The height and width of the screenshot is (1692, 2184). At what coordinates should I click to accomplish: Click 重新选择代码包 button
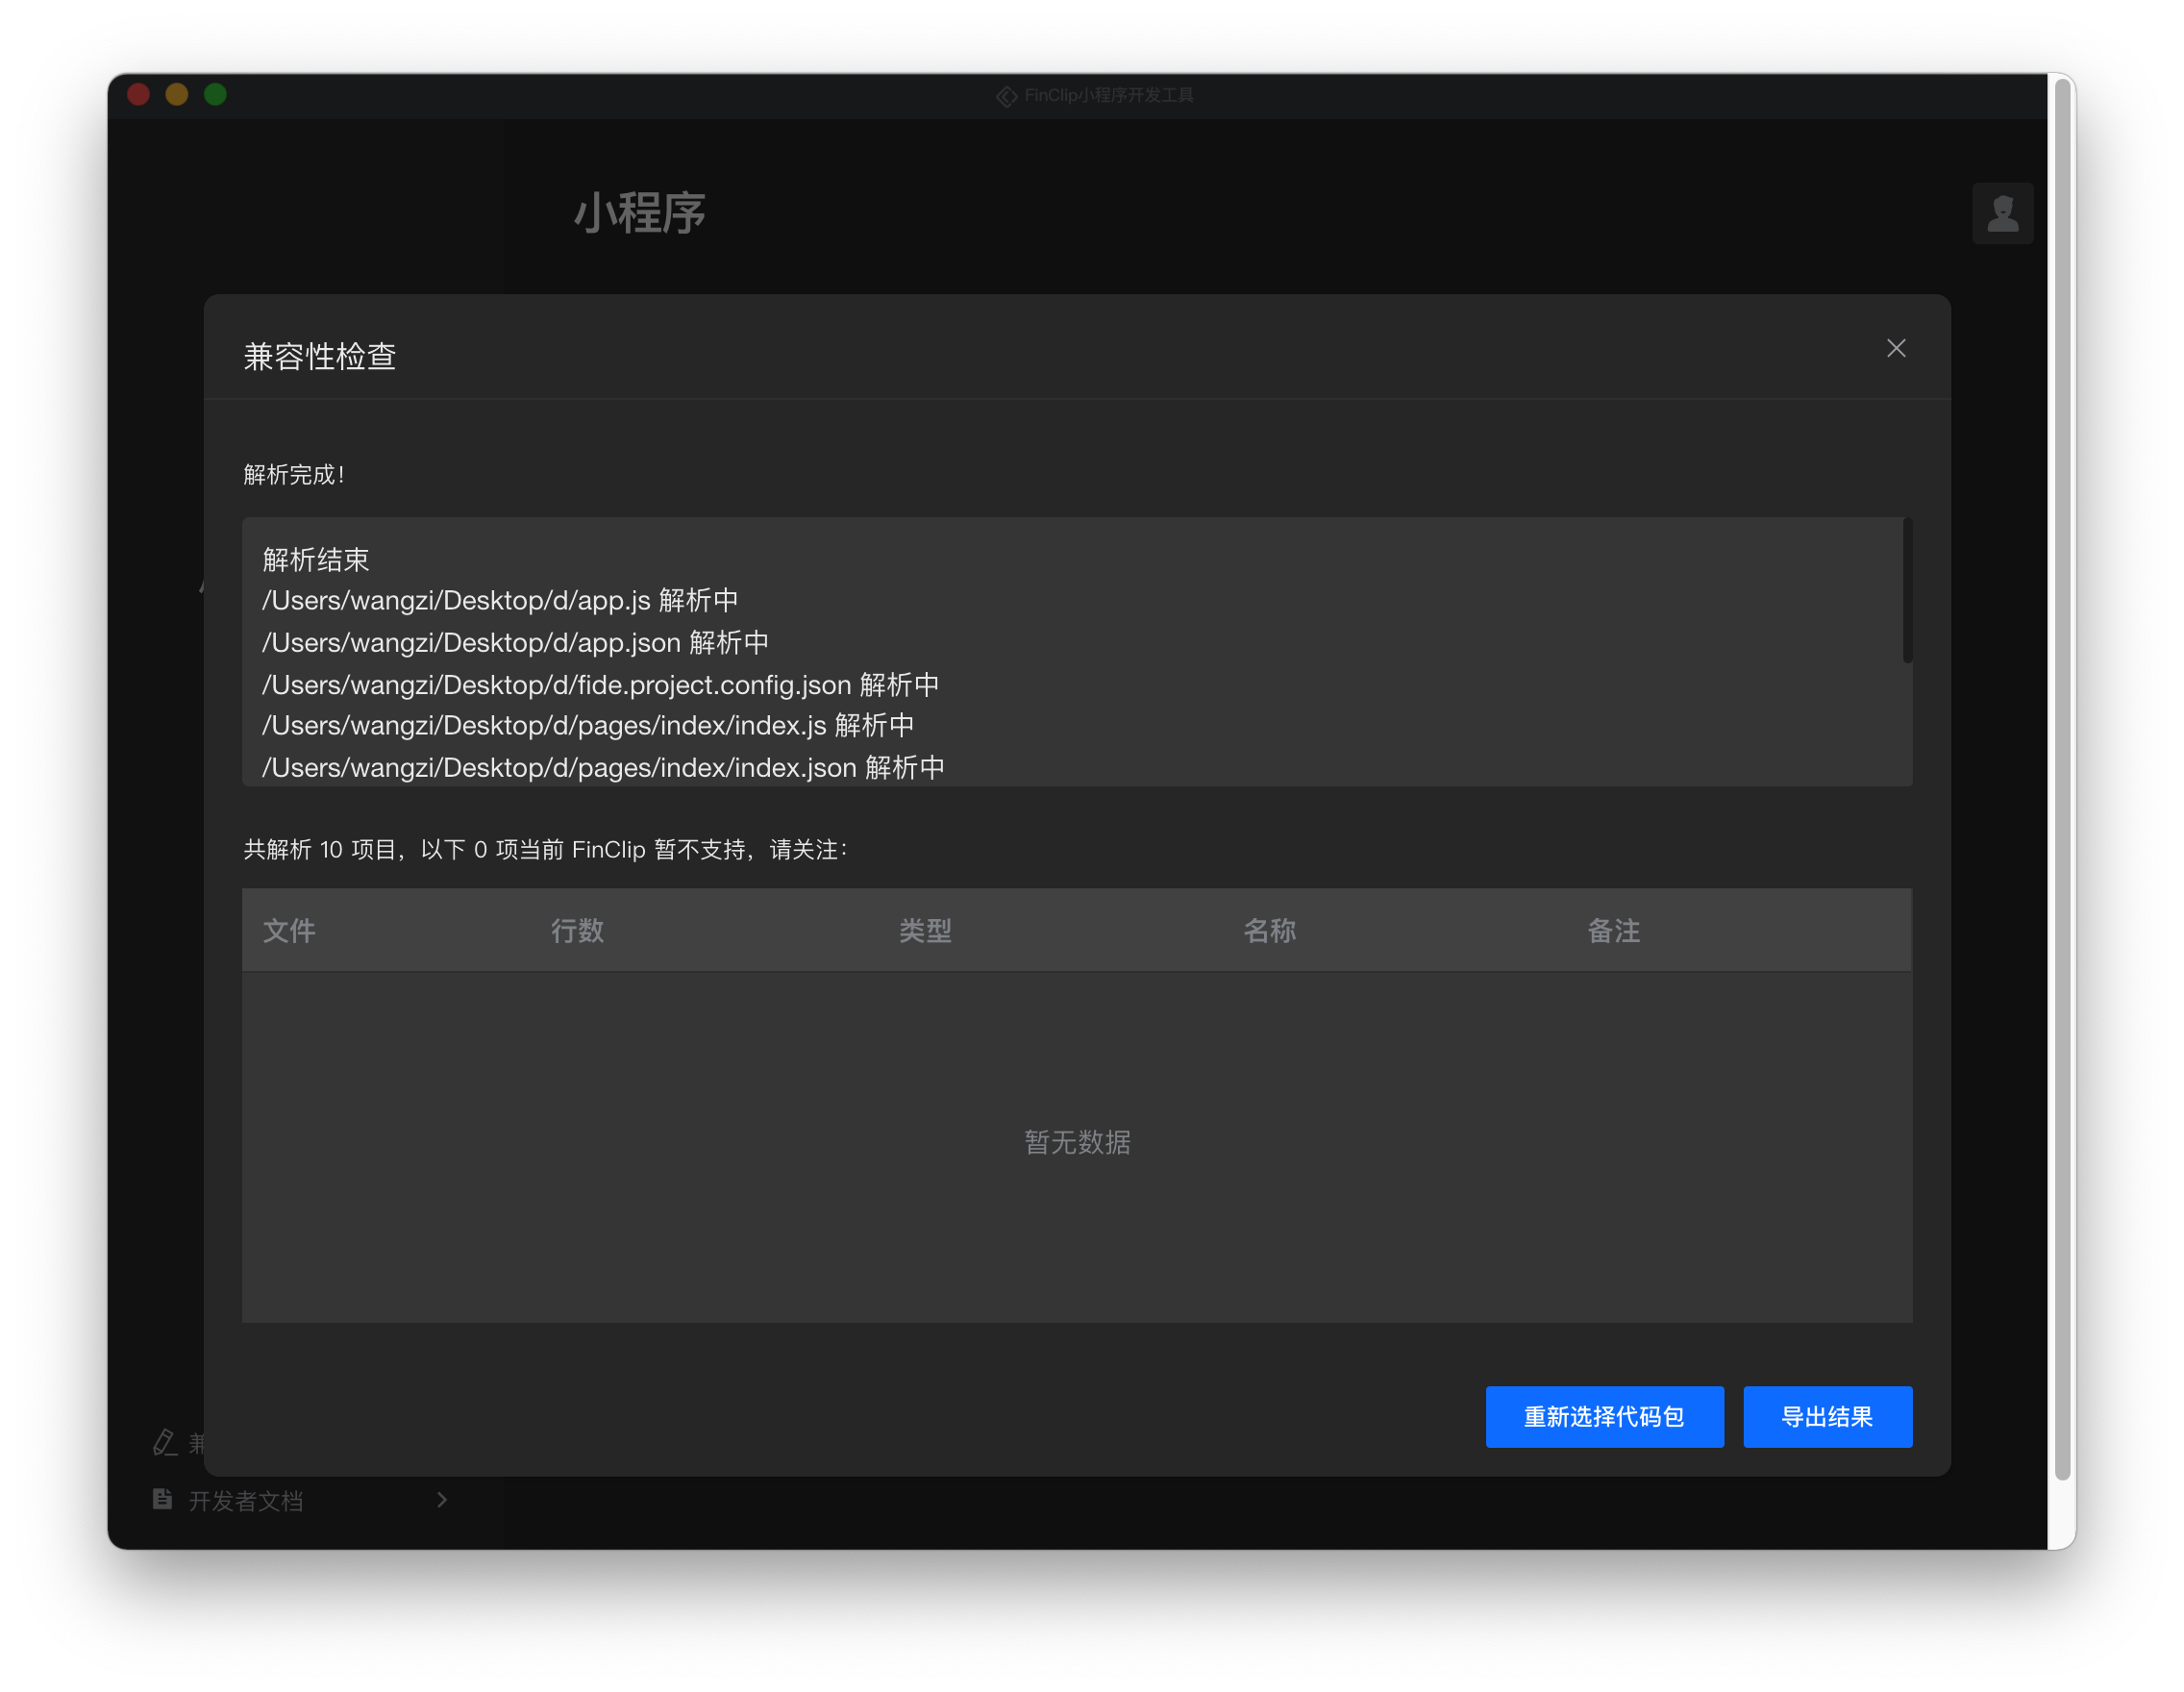tap(1604, 1416)
